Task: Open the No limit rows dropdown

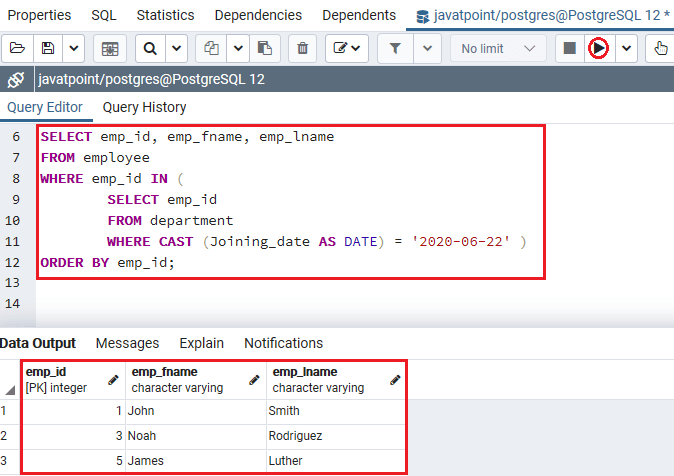Action: coord(497,48)
